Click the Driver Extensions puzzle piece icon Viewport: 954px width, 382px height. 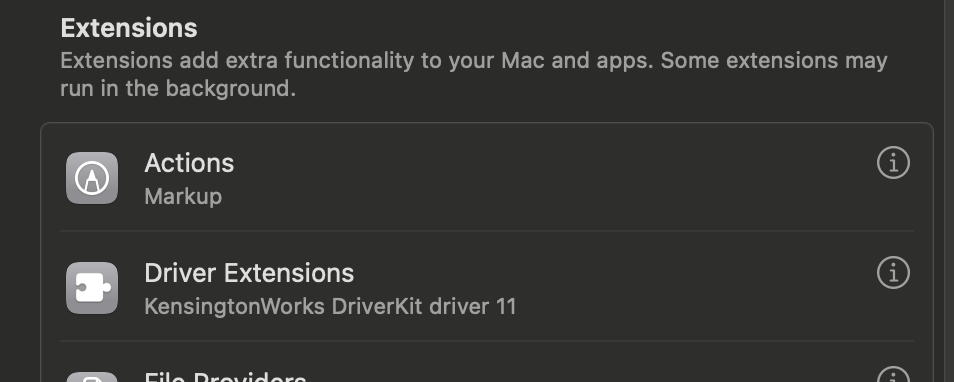pyautogui.click(x=92, y=288)
